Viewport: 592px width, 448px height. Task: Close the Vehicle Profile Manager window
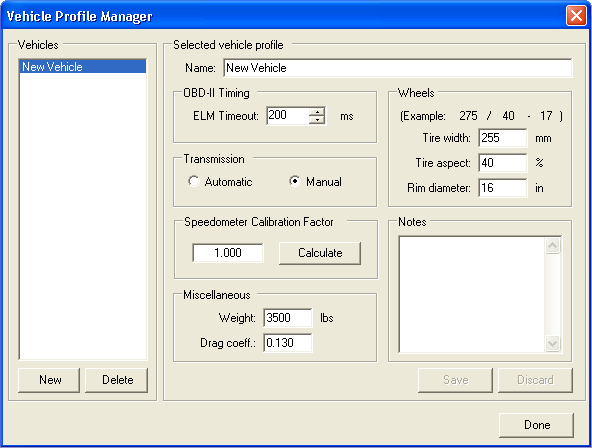coord(576,16)
